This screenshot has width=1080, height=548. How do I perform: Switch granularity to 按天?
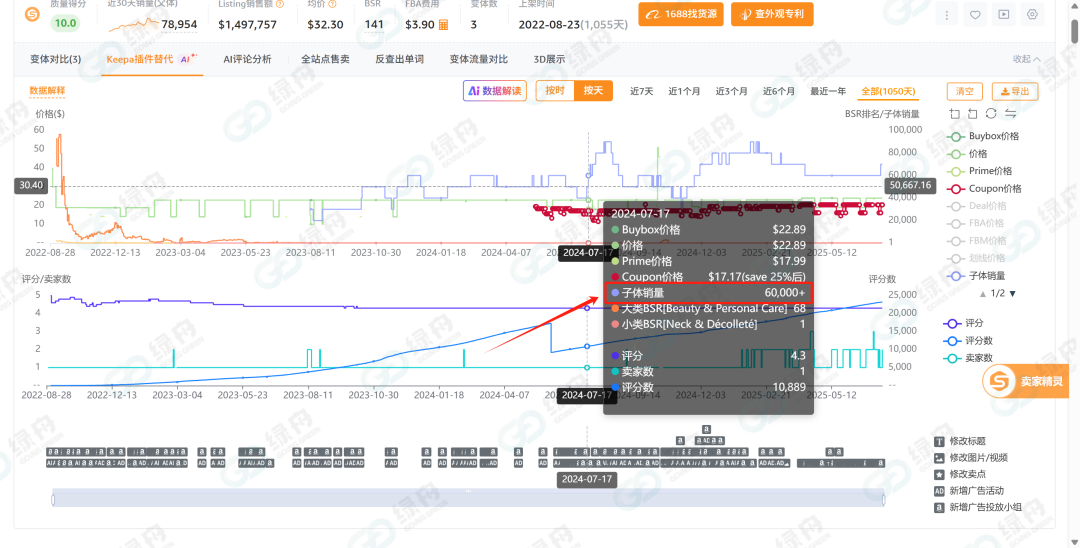(x=593, y=91)
